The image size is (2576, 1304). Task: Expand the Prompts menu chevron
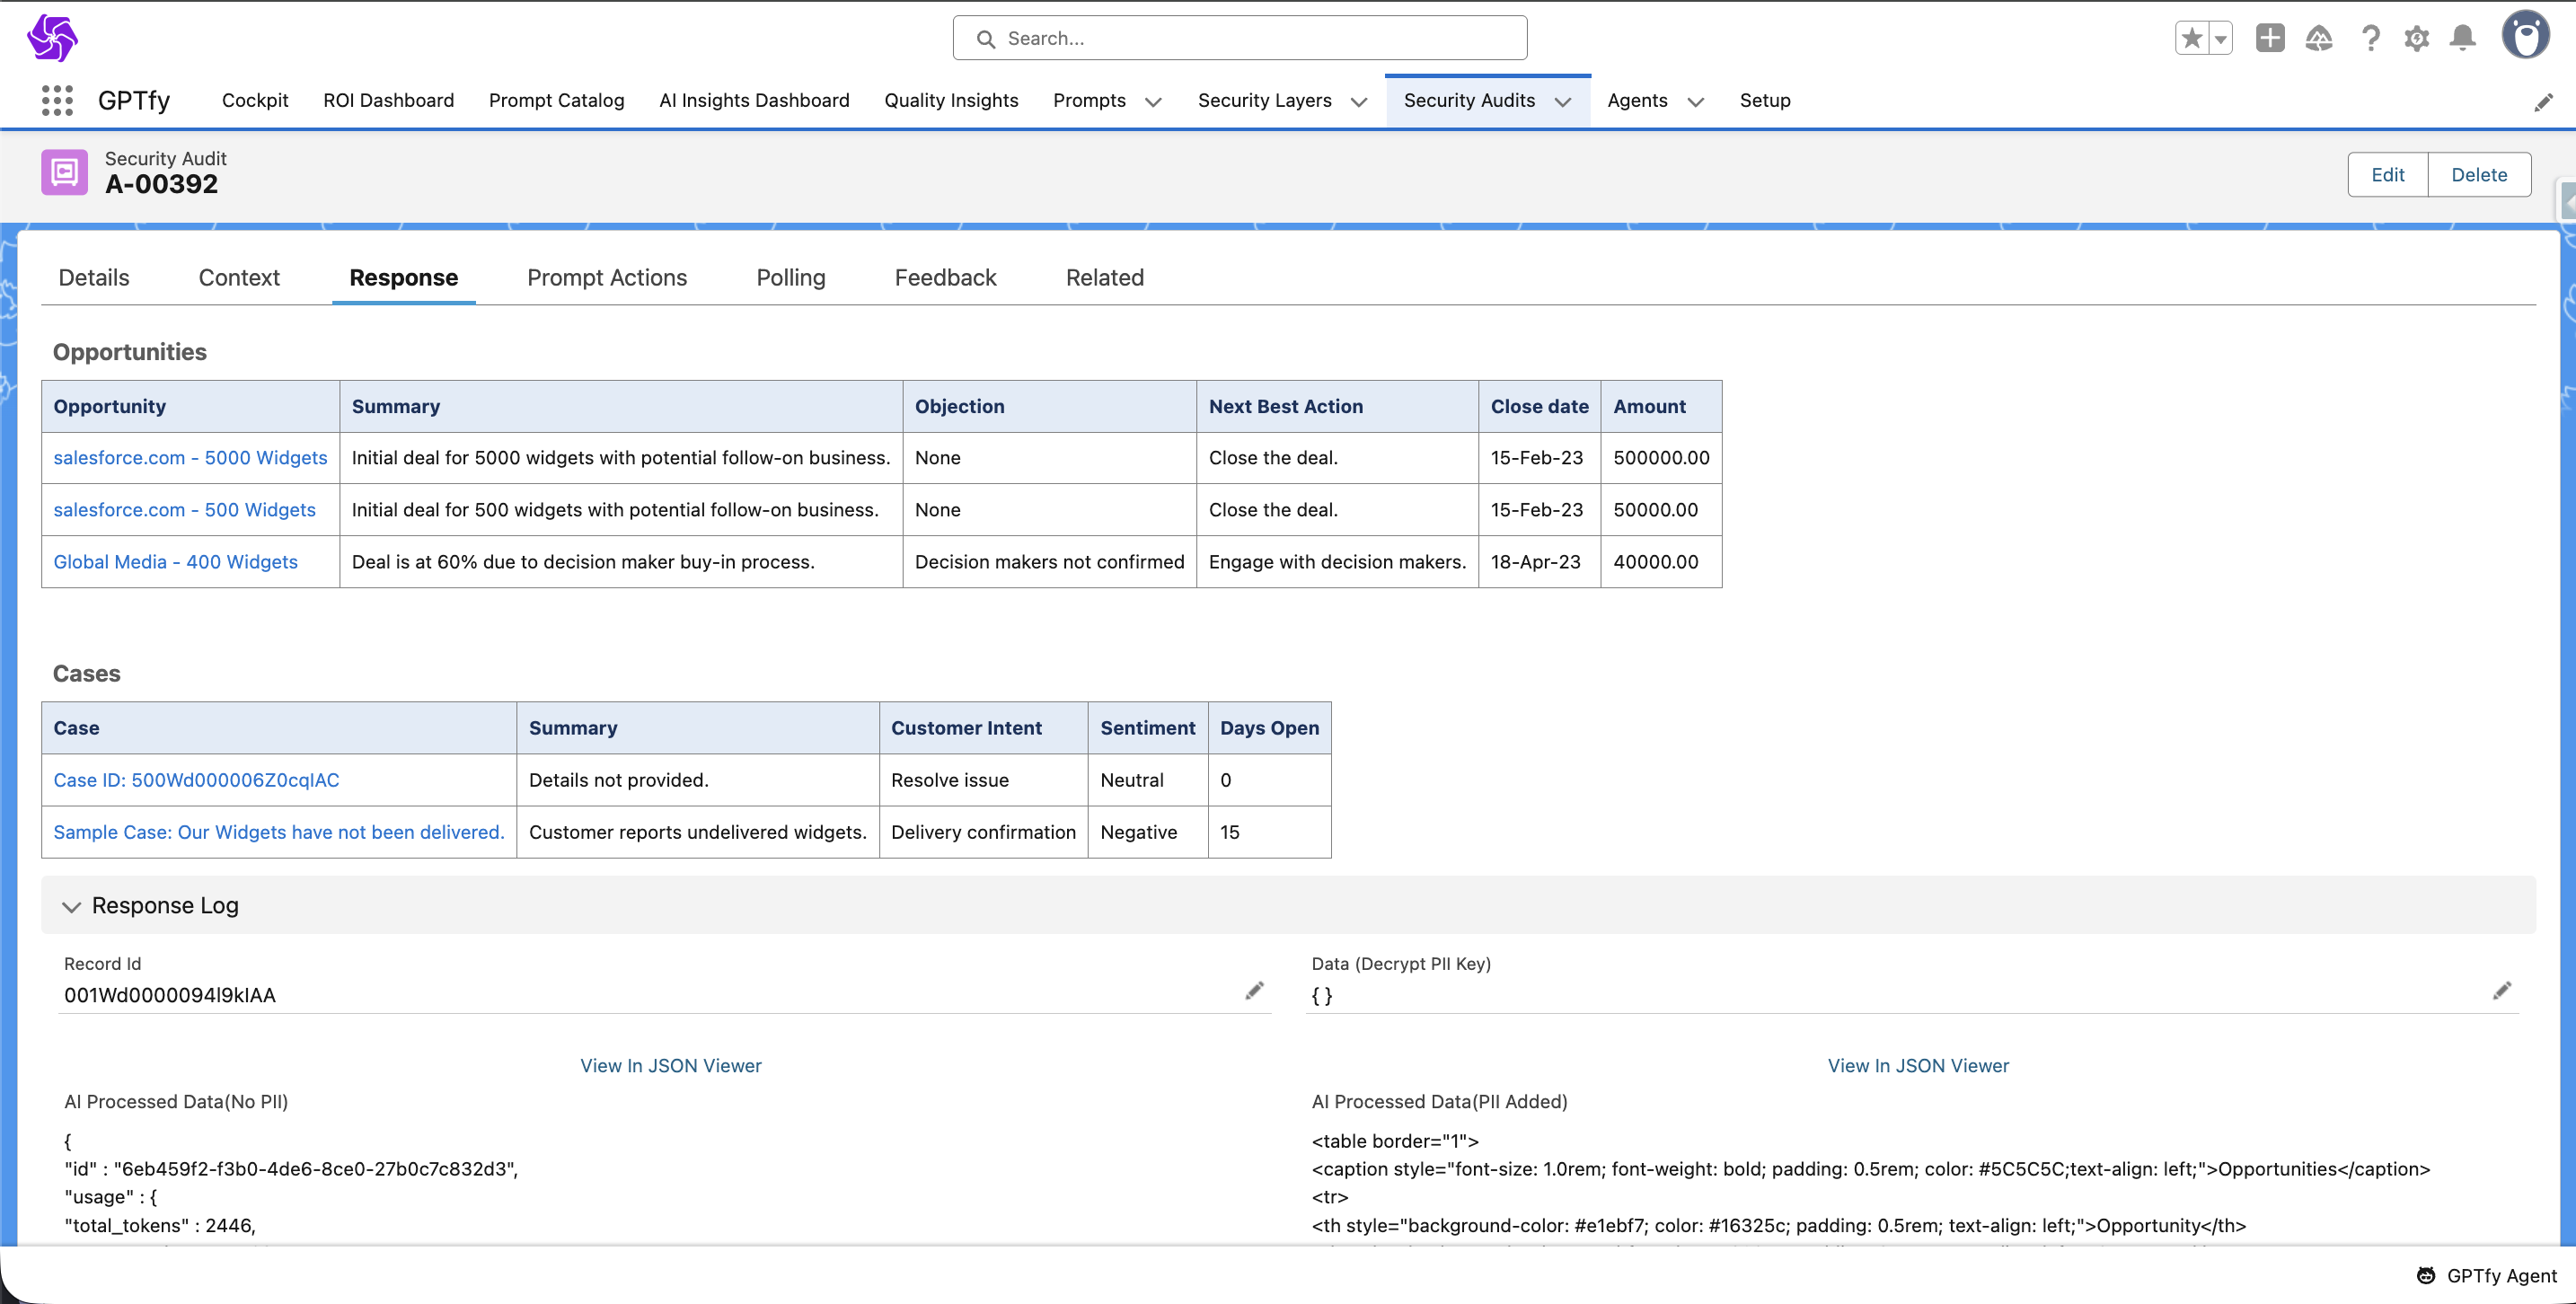click(x=1153, y=102)
